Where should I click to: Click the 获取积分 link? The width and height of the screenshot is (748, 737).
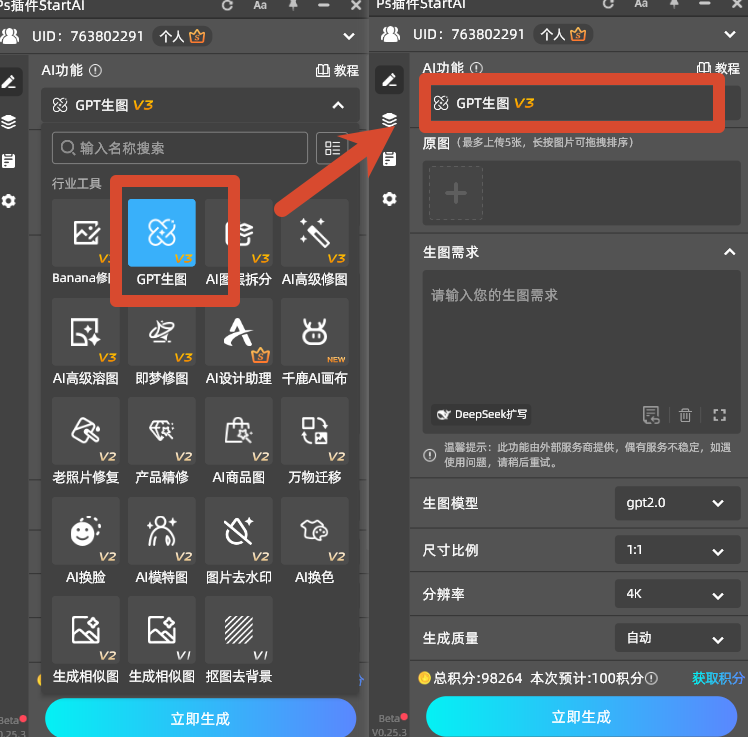pyautogui.click(x=718, y=678)
